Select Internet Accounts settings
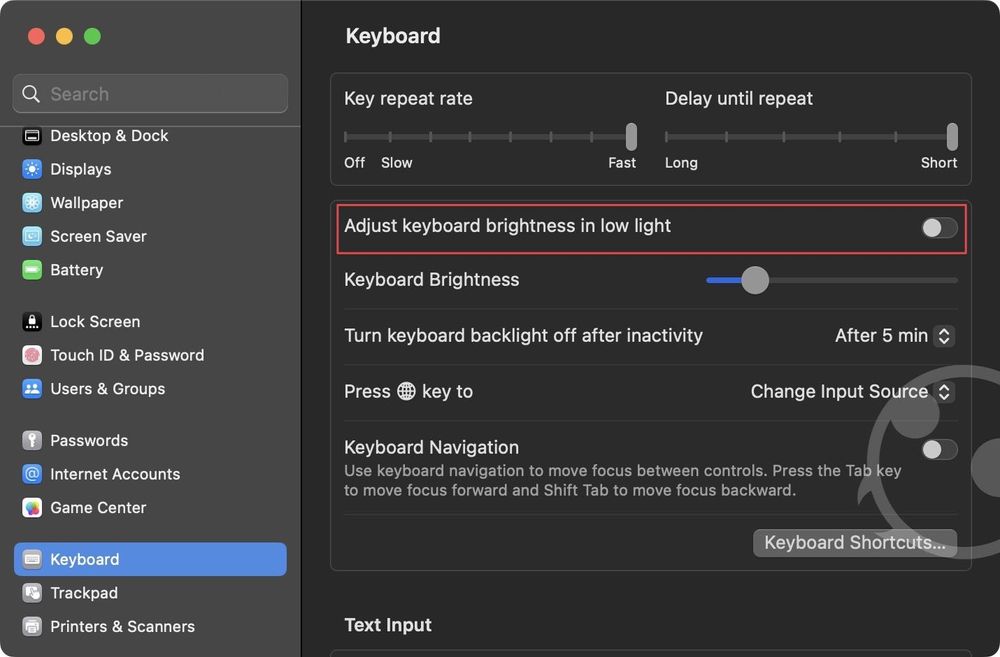The width and height of the screenshot is (1000, 657). (x=115, y=474)
